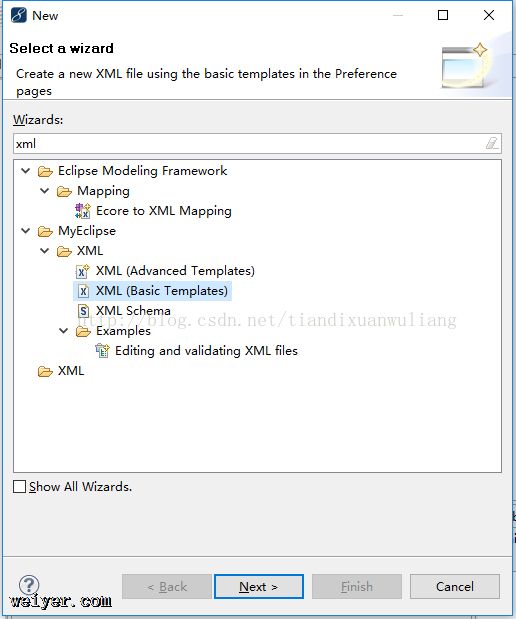Click the Cancel button
The image size is (516, 619).
coord(455,587)
